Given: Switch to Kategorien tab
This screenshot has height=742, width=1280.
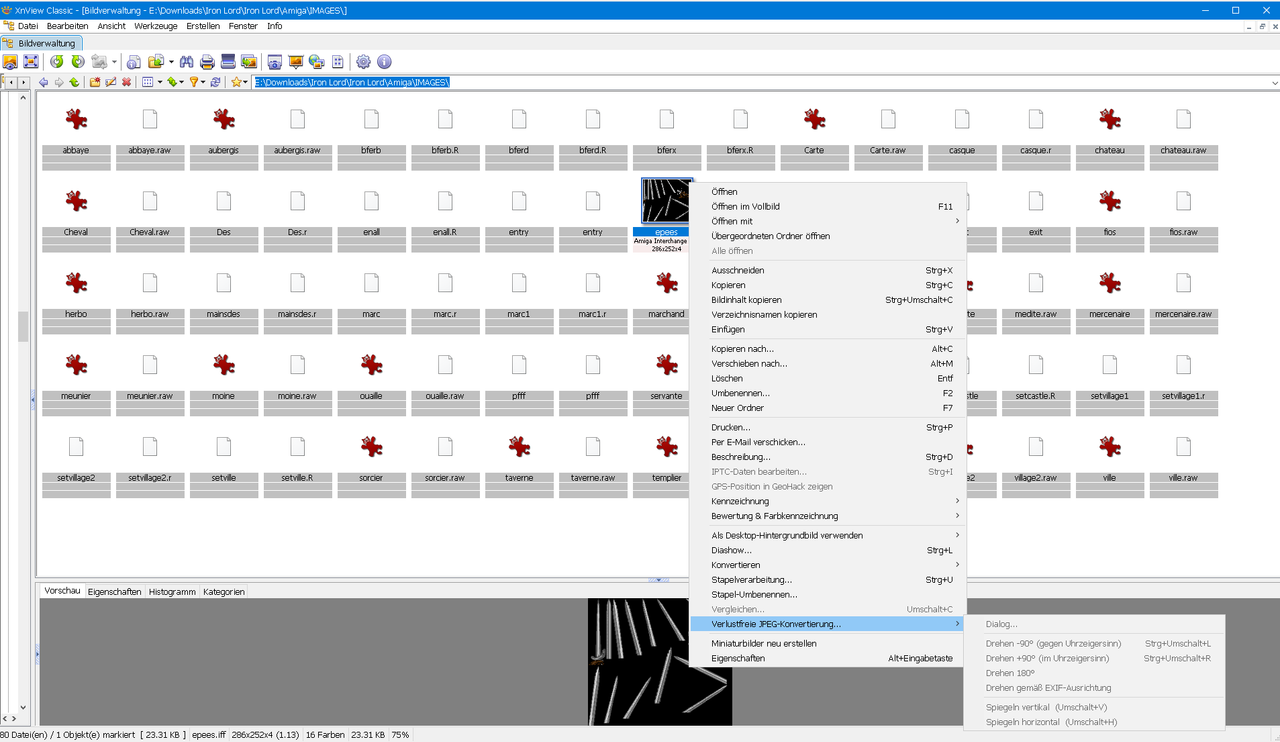Looking at the screenshot, I should tap(224, 592).
